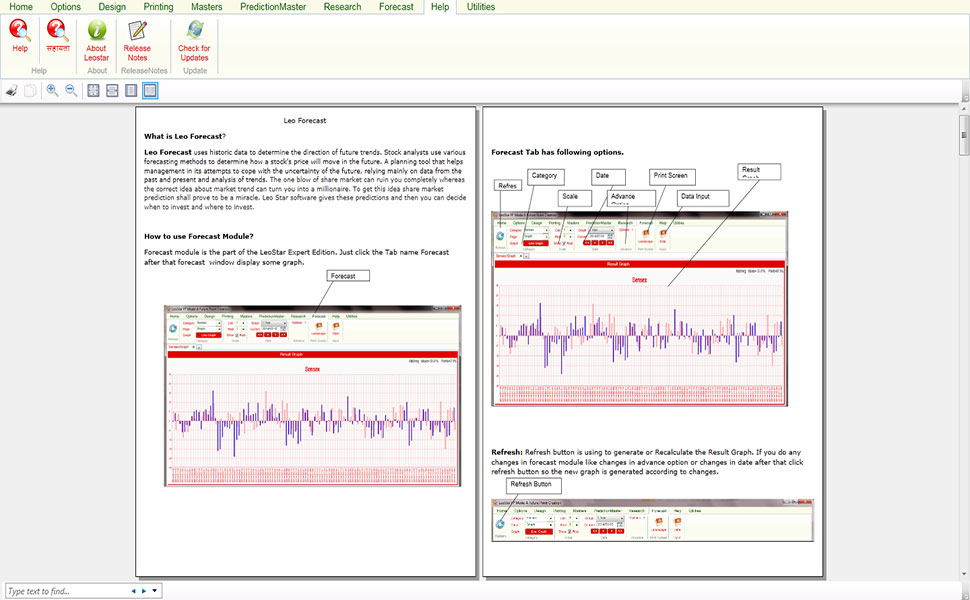The height and width of the screenshot is (600, 970).
Task: Open Release Notes from the ribbon
Action: [137, 37]
